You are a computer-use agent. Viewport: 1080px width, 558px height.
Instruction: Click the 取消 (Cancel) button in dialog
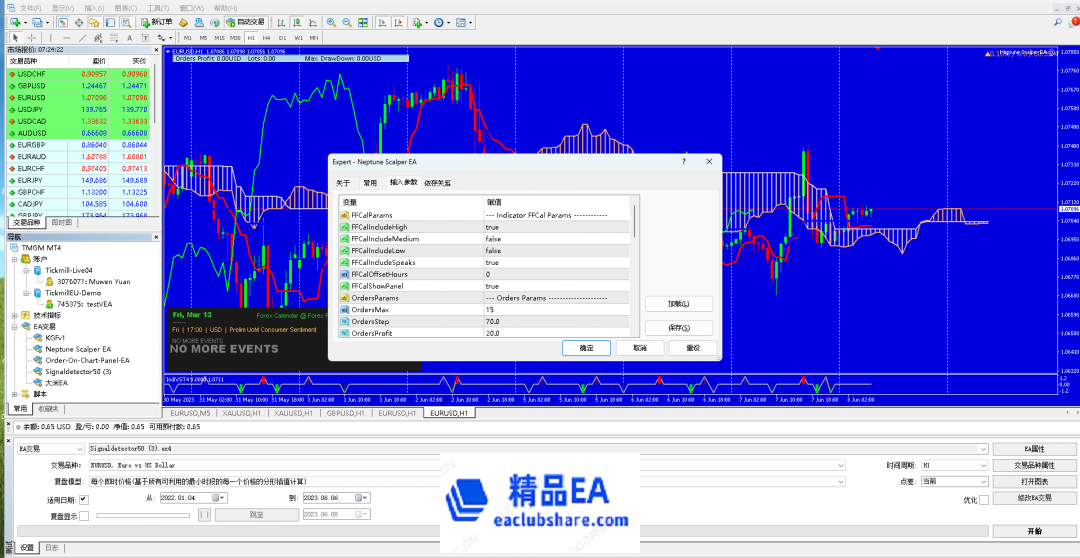(x=639, y=348)
